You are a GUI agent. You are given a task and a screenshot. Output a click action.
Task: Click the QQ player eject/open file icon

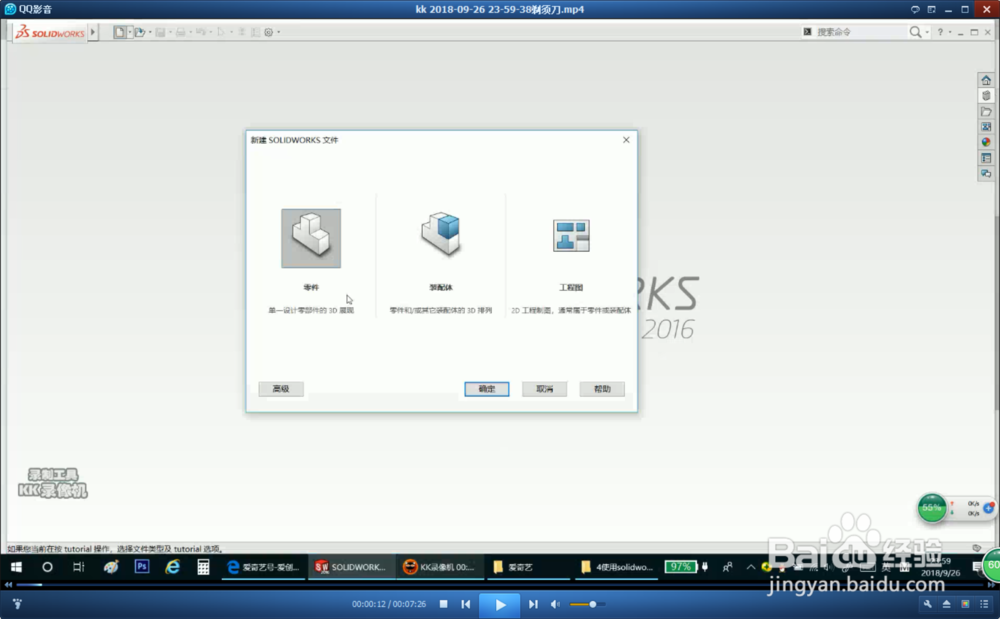(946, 604)
